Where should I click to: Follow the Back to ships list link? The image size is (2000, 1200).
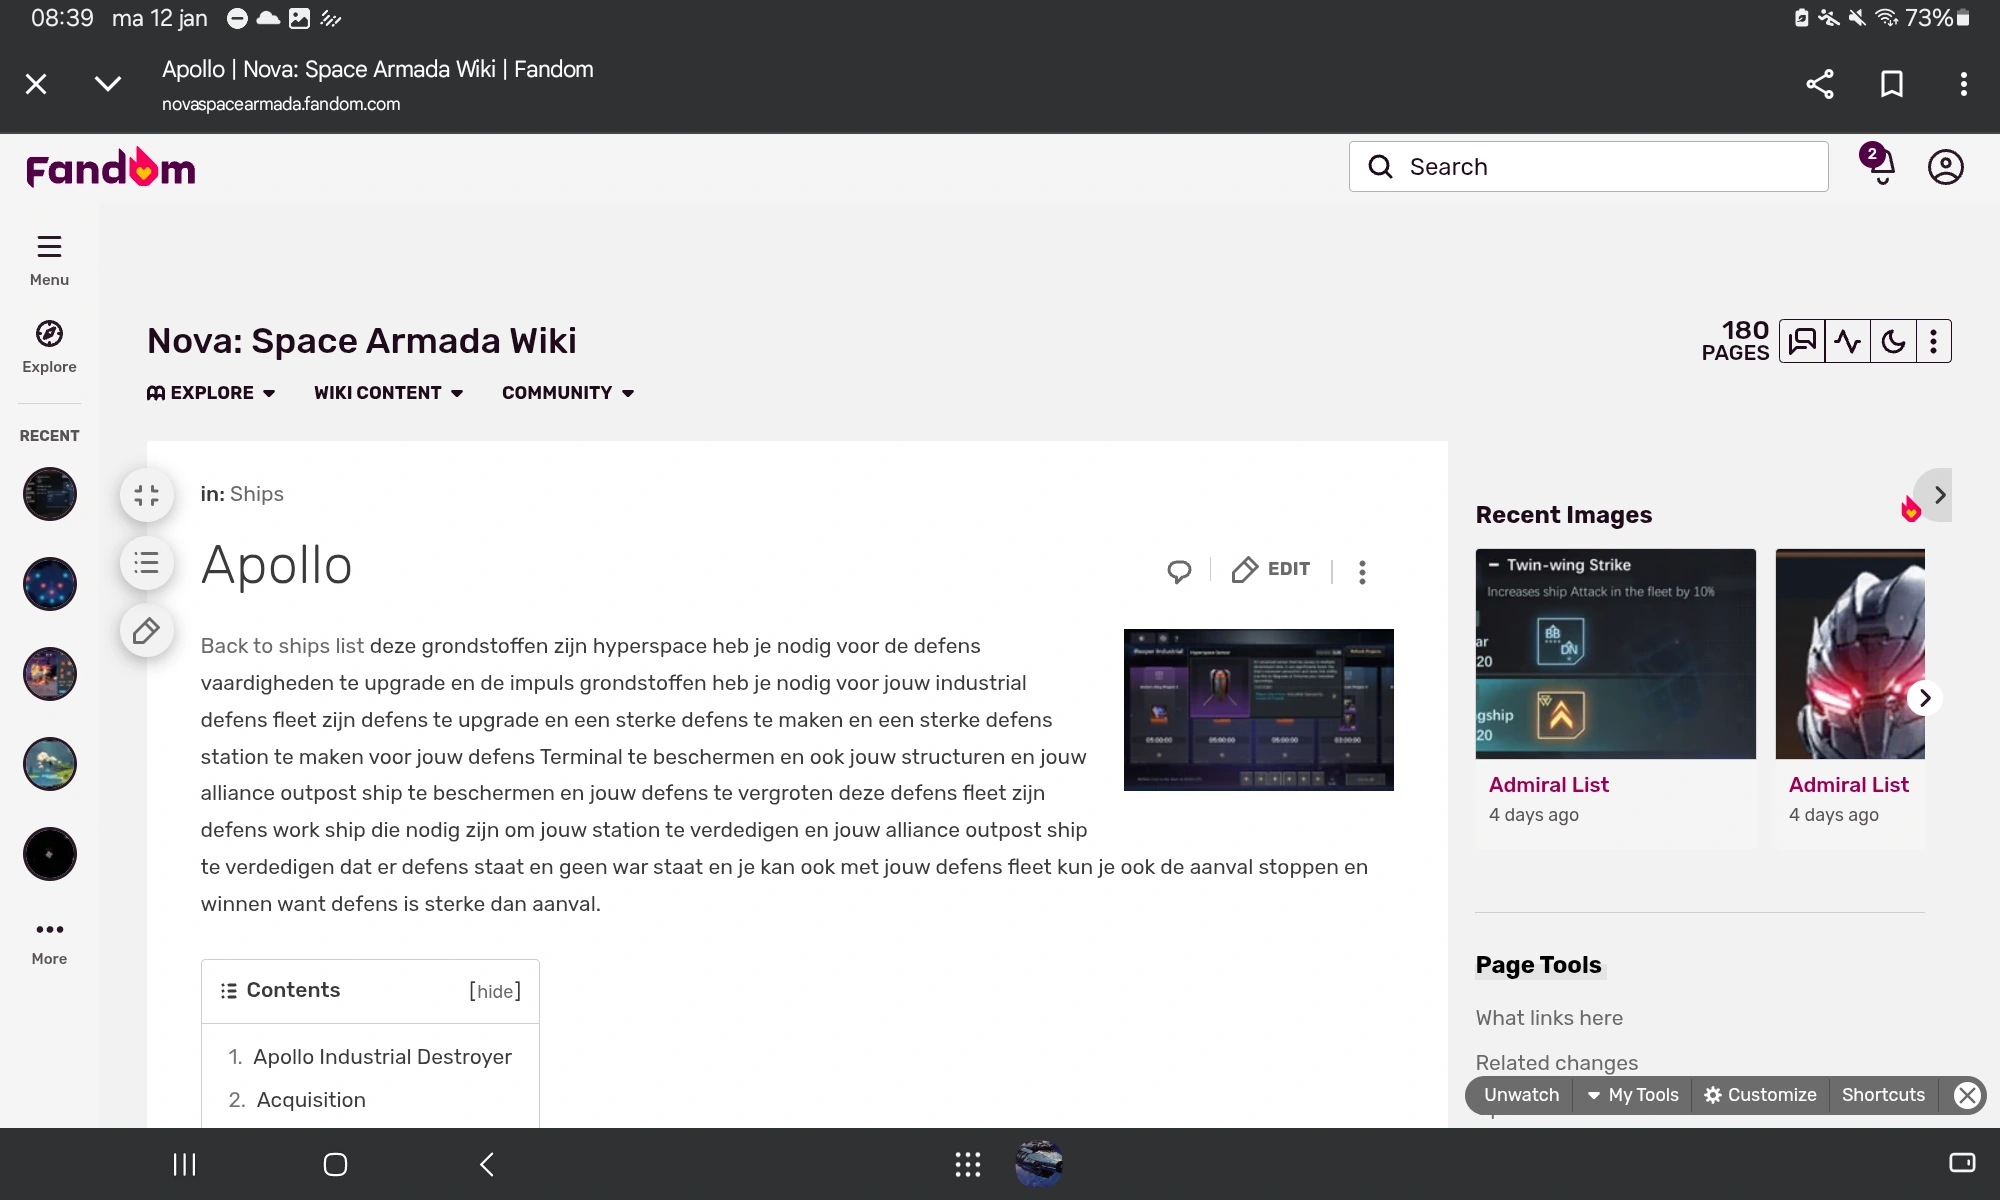(x=282, y=646)
